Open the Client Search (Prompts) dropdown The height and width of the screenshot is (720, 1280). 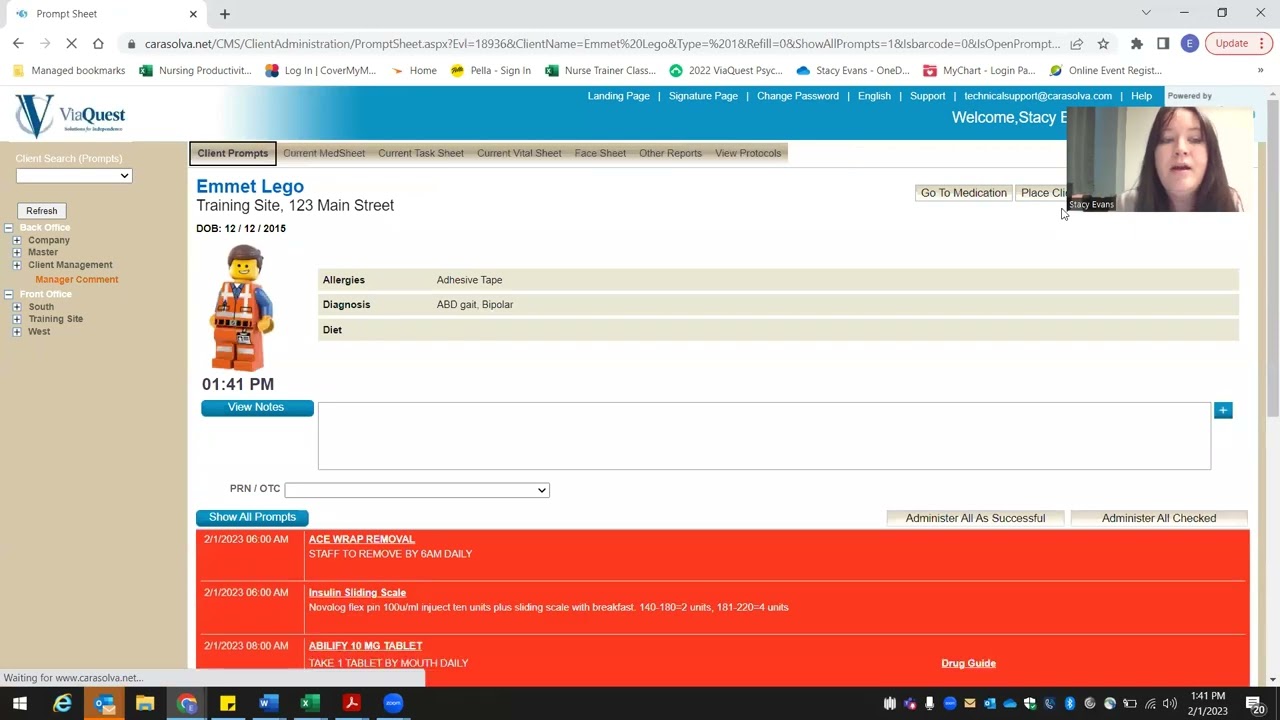point(73,176)
